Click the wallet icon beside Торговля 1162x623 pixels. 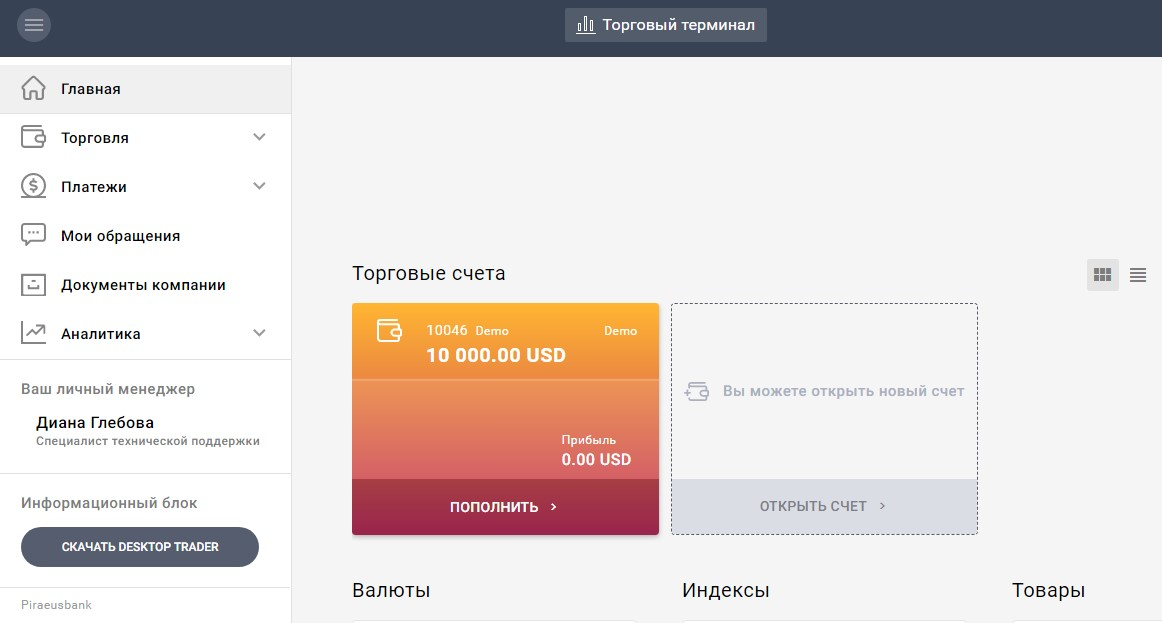(34, 137)
